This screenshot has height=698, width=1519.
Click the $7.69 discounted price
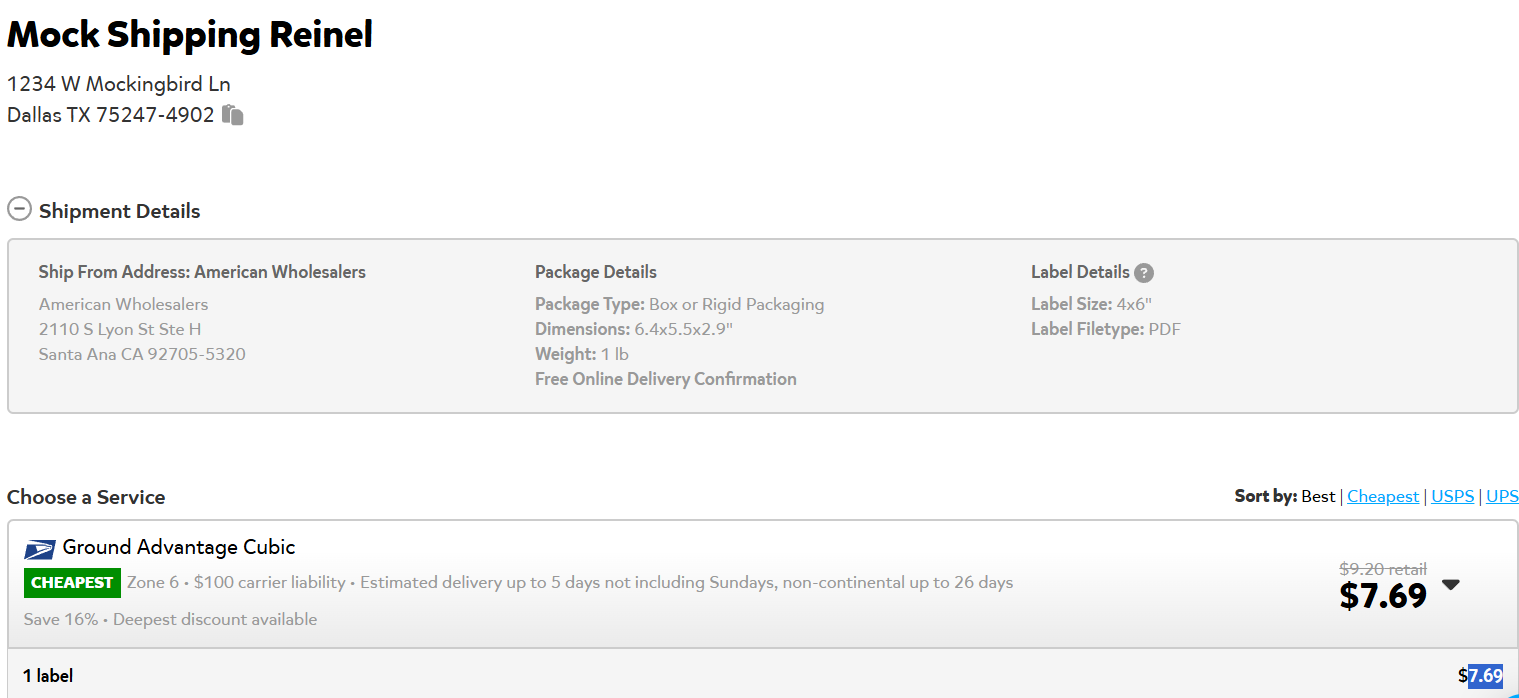1383,596
